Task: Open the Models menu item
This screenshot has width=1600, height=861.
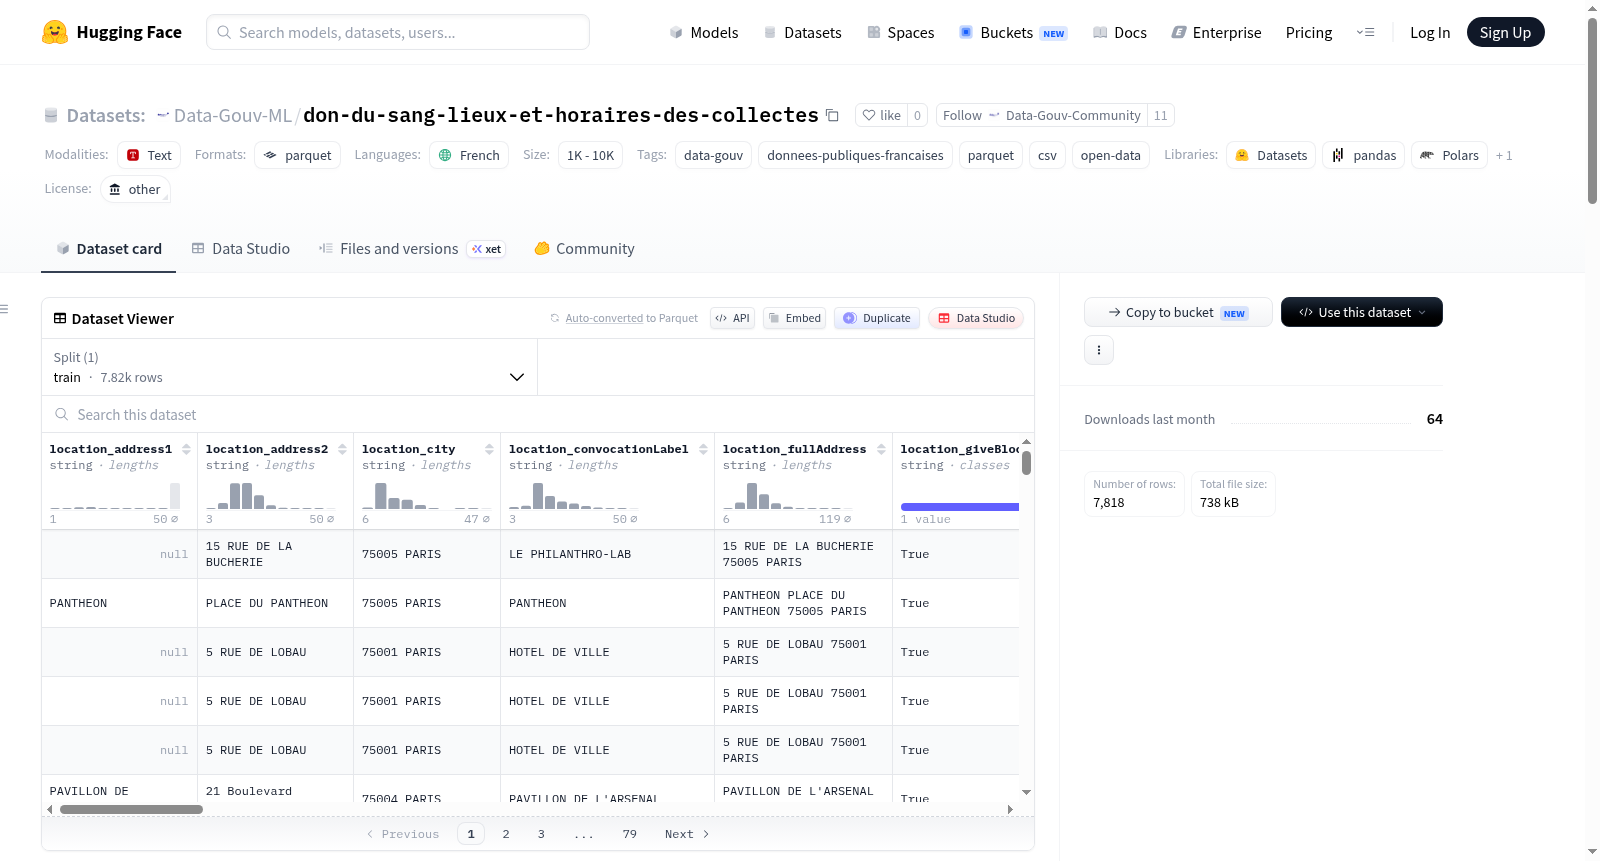Action: [704, 32]
